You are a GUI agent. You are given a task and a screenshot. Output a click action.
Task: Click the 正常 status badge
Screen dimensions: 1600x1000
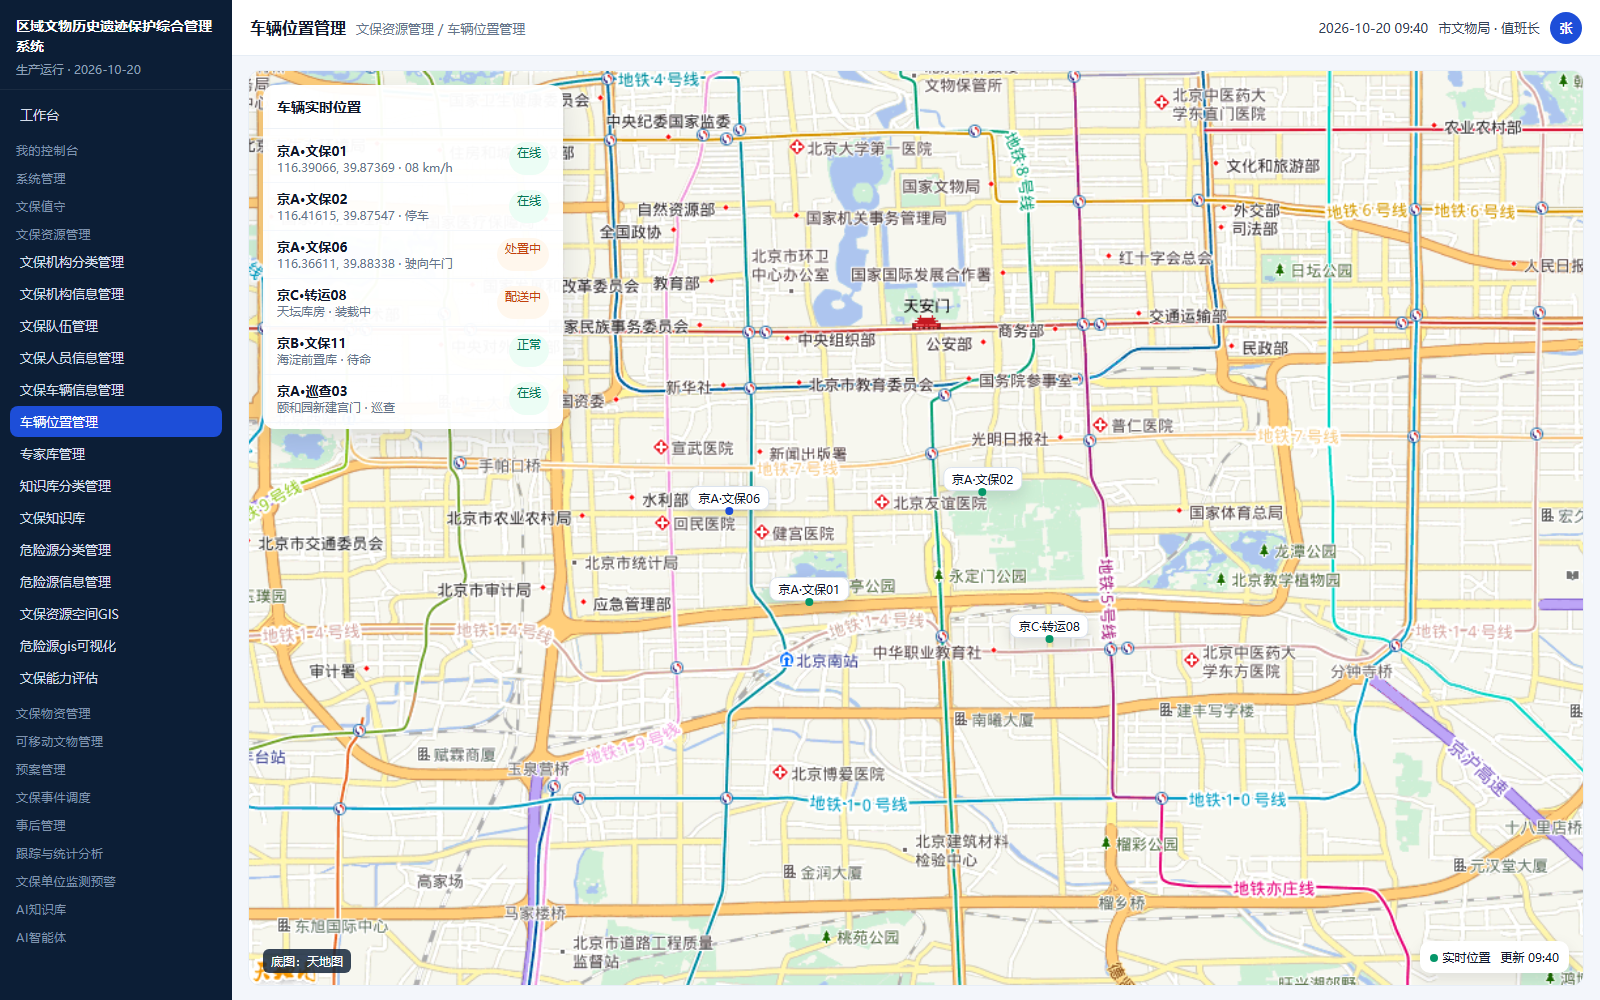click(x=529, y=345)
